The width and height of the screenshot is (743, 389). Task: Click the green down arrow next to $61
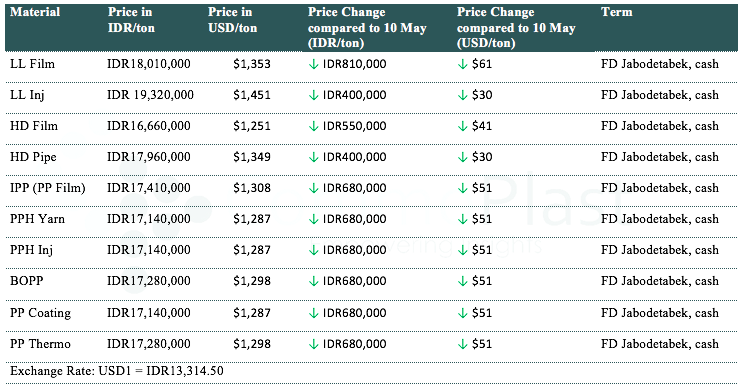[x=462, y=64]
